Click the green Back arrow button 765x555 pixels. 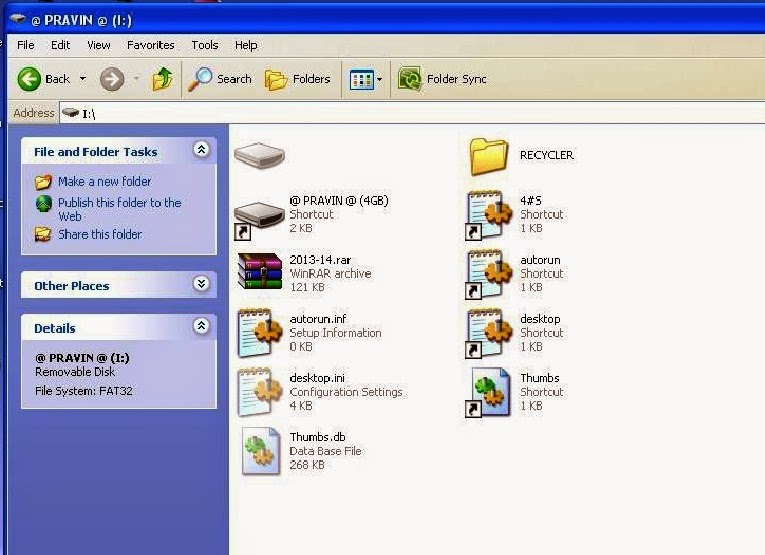click(x=29, y=79)
